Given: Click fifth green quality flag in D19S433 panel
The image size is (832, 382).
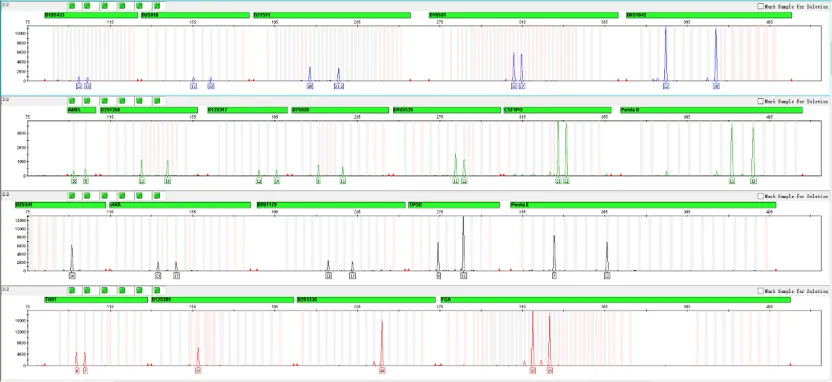Looking at the screenshot, I should coord(139,6).
